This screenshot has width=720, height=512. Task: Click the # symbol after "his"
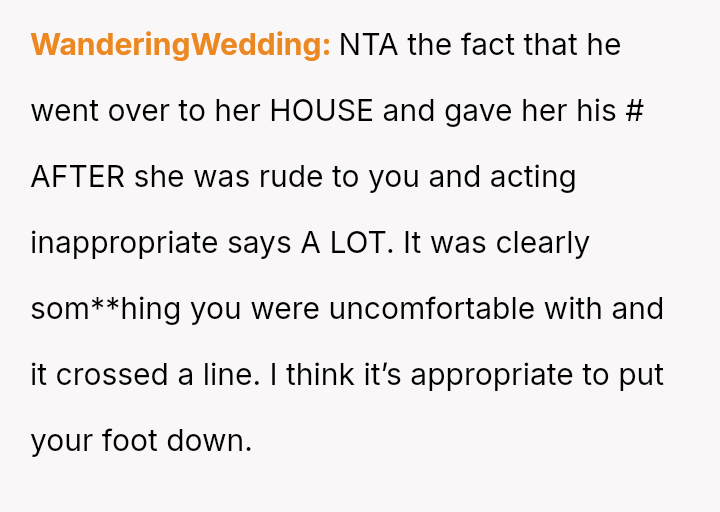point(632,111)
